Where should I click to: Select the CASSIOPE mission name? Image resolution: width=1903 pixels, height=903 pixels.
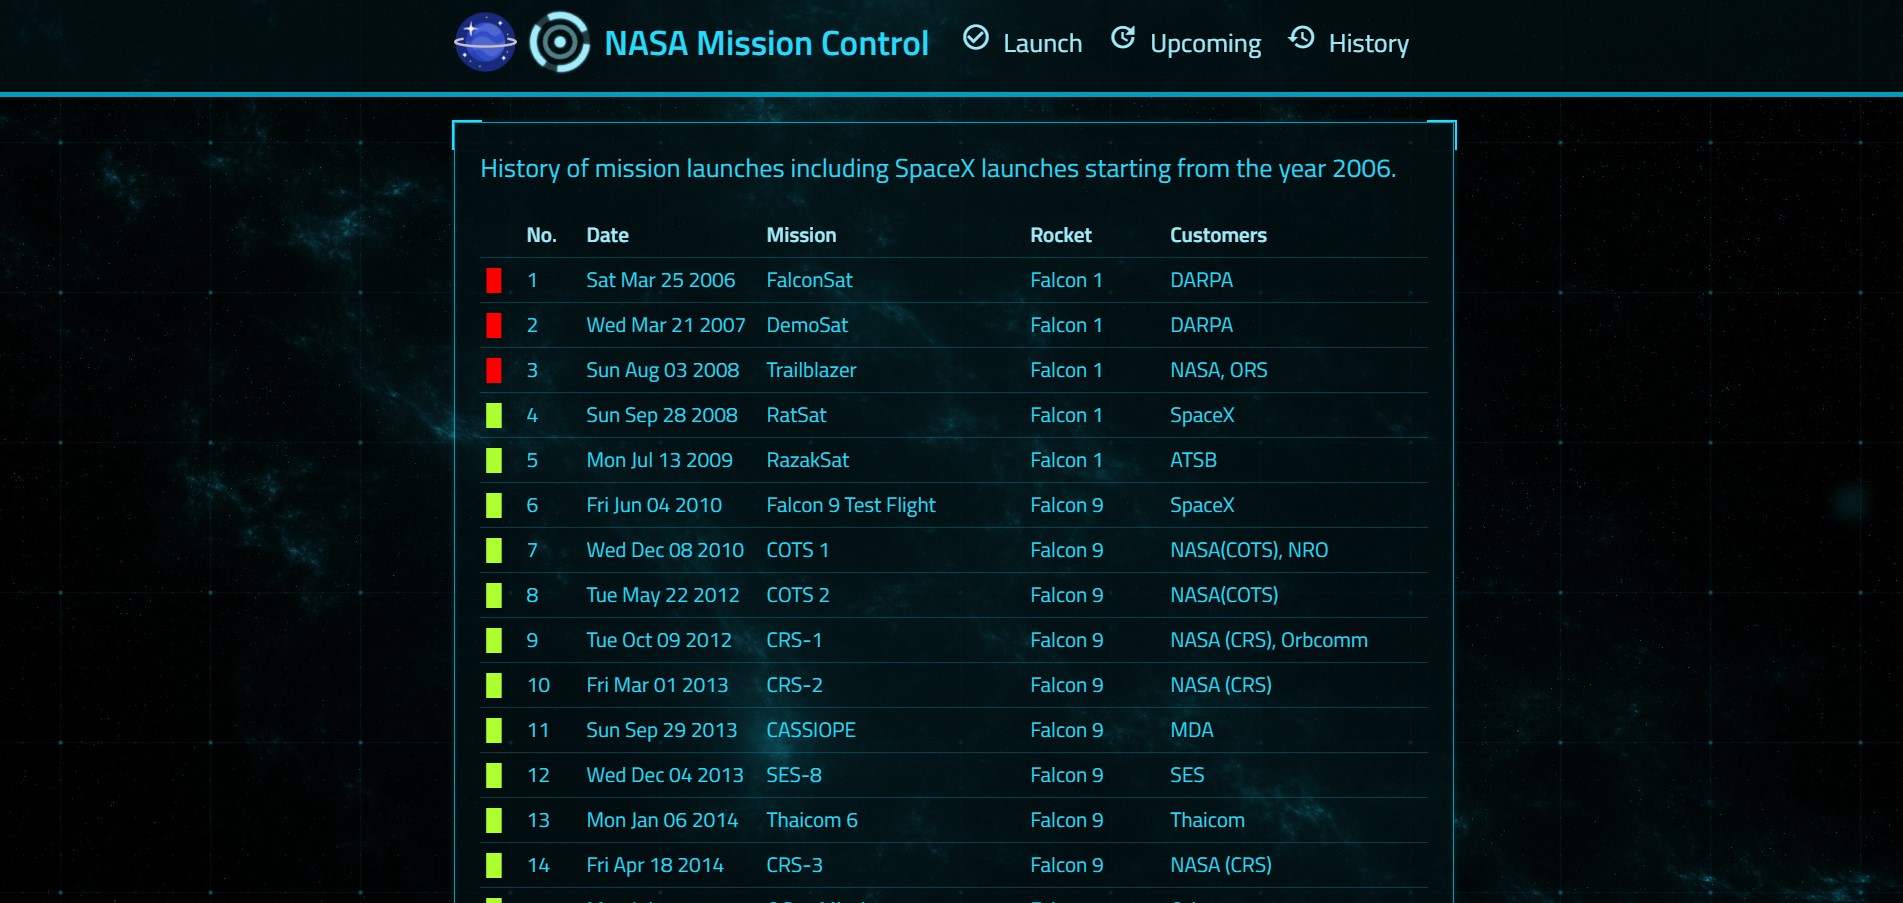[x=811, y=730]
